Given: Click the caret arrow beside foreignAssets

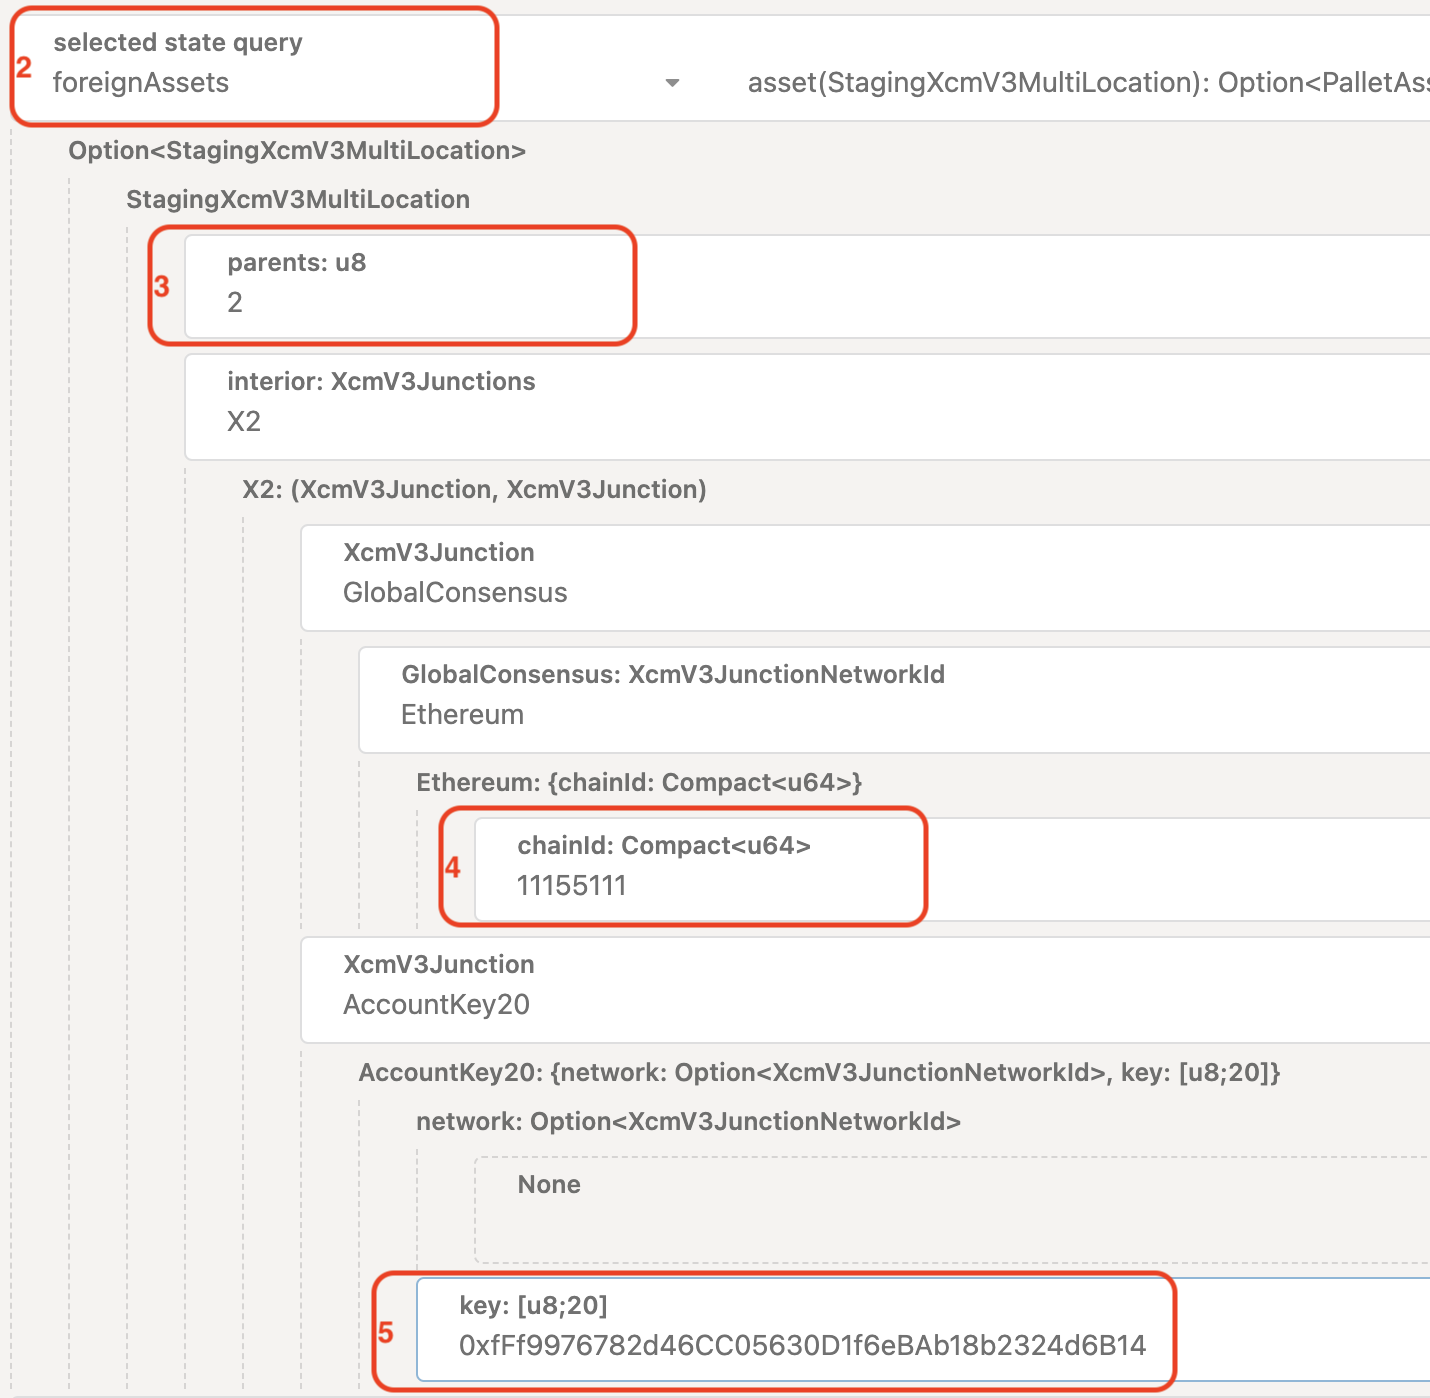Looking at the screenshot, I should tap(672, 83).
